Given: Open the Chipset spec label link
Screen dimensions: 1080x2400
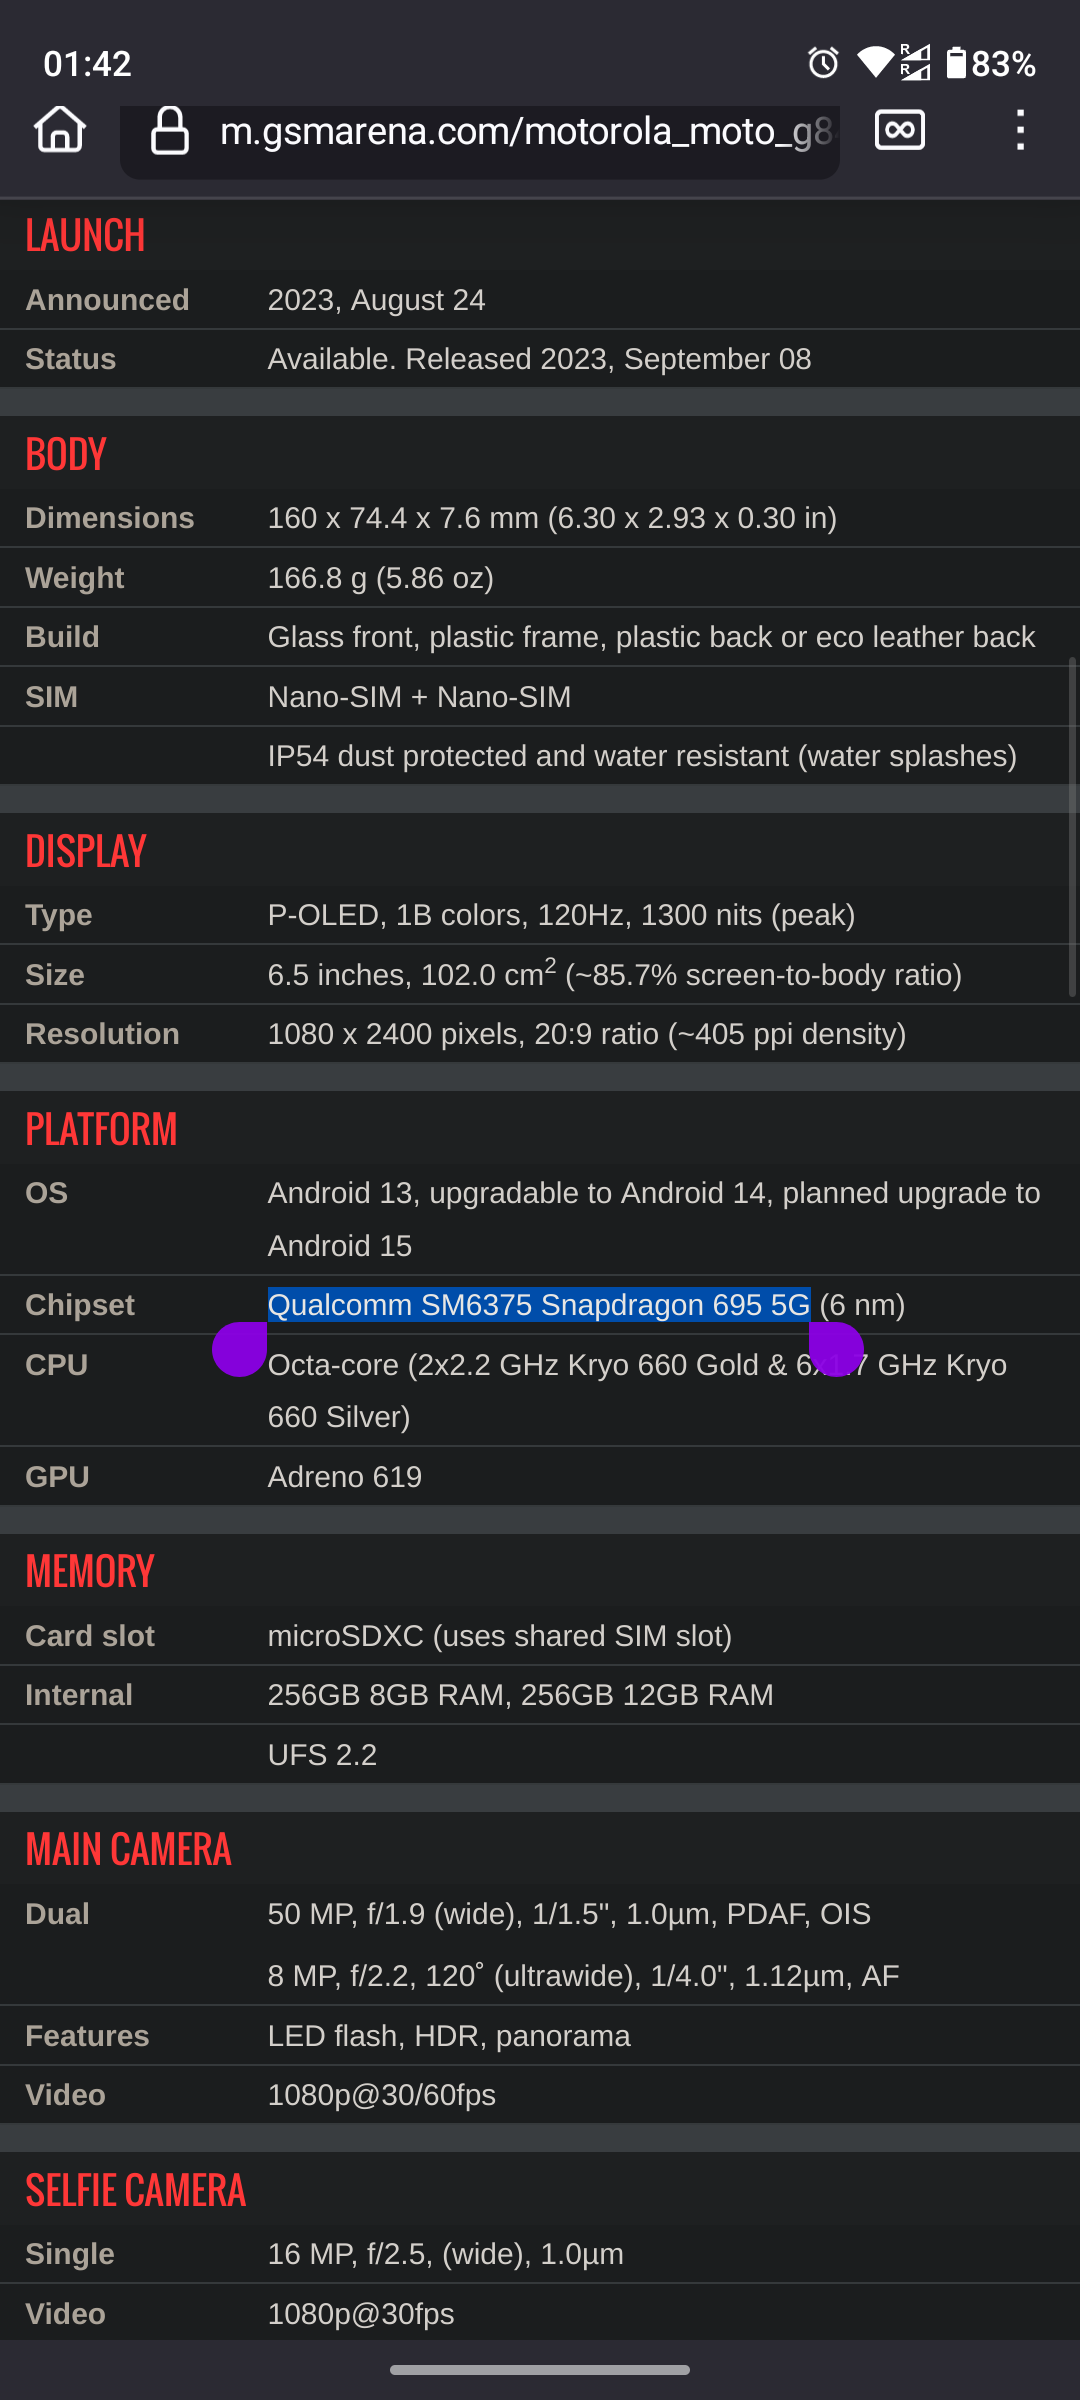Looking at the screenshot, I should pos(80,1305).
